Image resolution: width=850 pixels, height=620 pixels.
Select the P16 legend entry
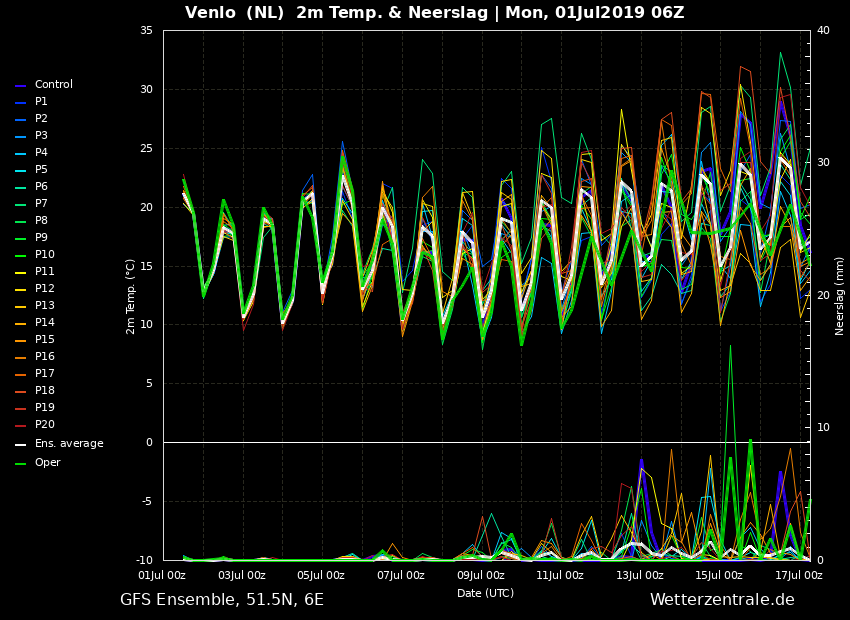[x=35, y=356]
